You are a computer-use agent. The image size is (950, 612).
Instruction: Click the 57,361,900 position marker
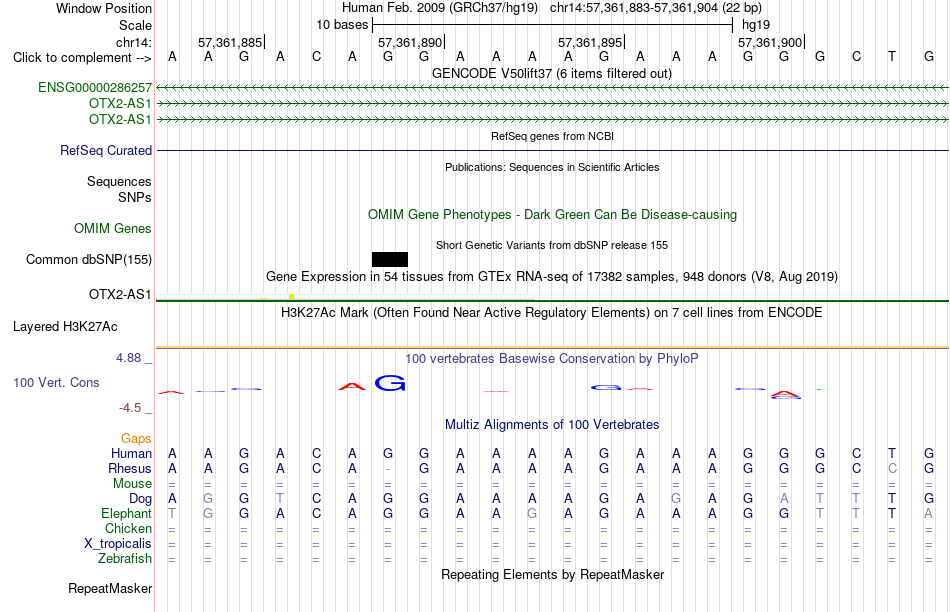click(x=770, y=42)
